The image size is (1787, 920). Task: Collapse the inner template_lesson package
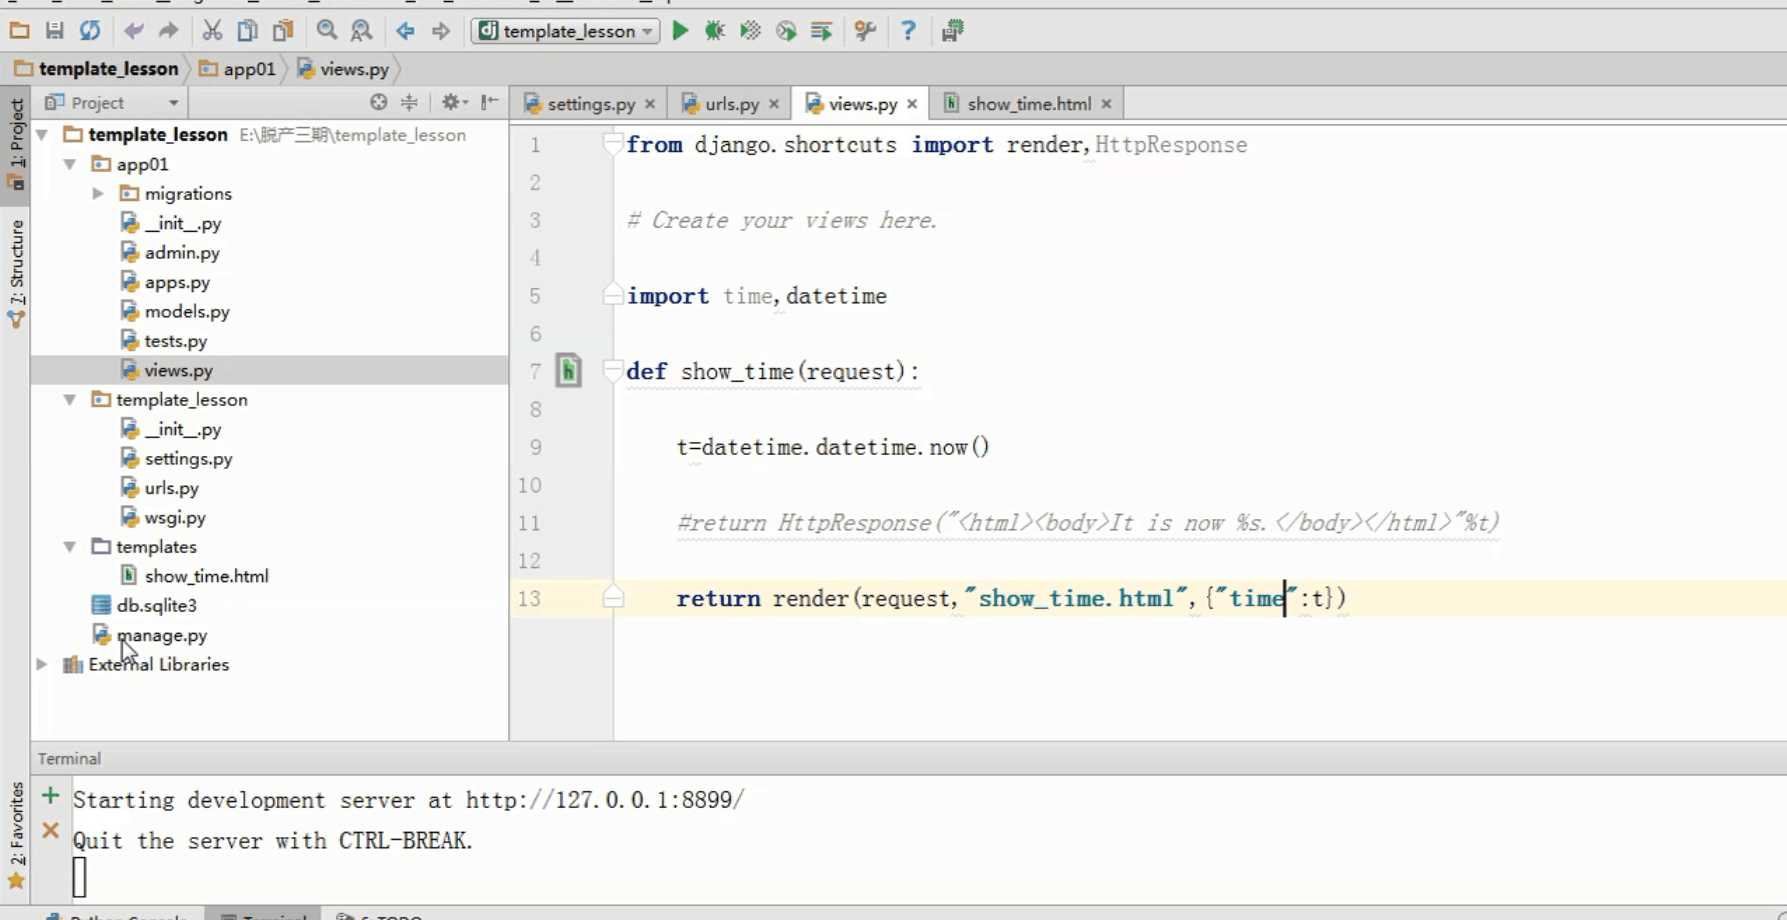(70, 399)
